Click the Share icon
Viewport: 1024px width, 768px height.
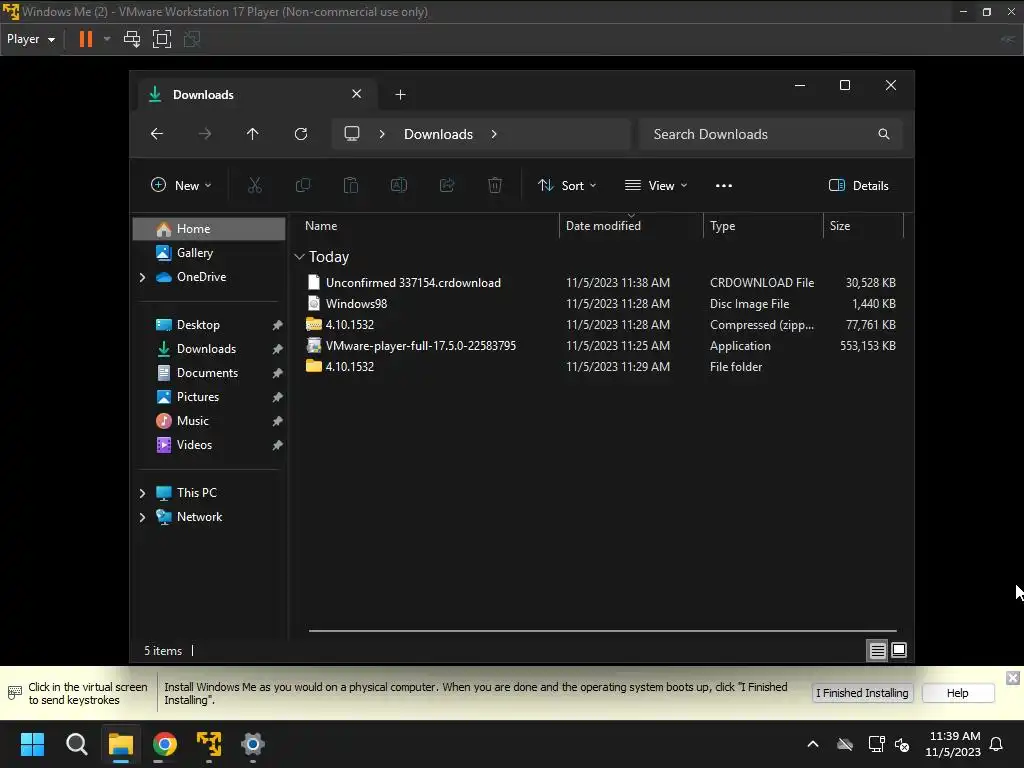click(x=447, y=185)
